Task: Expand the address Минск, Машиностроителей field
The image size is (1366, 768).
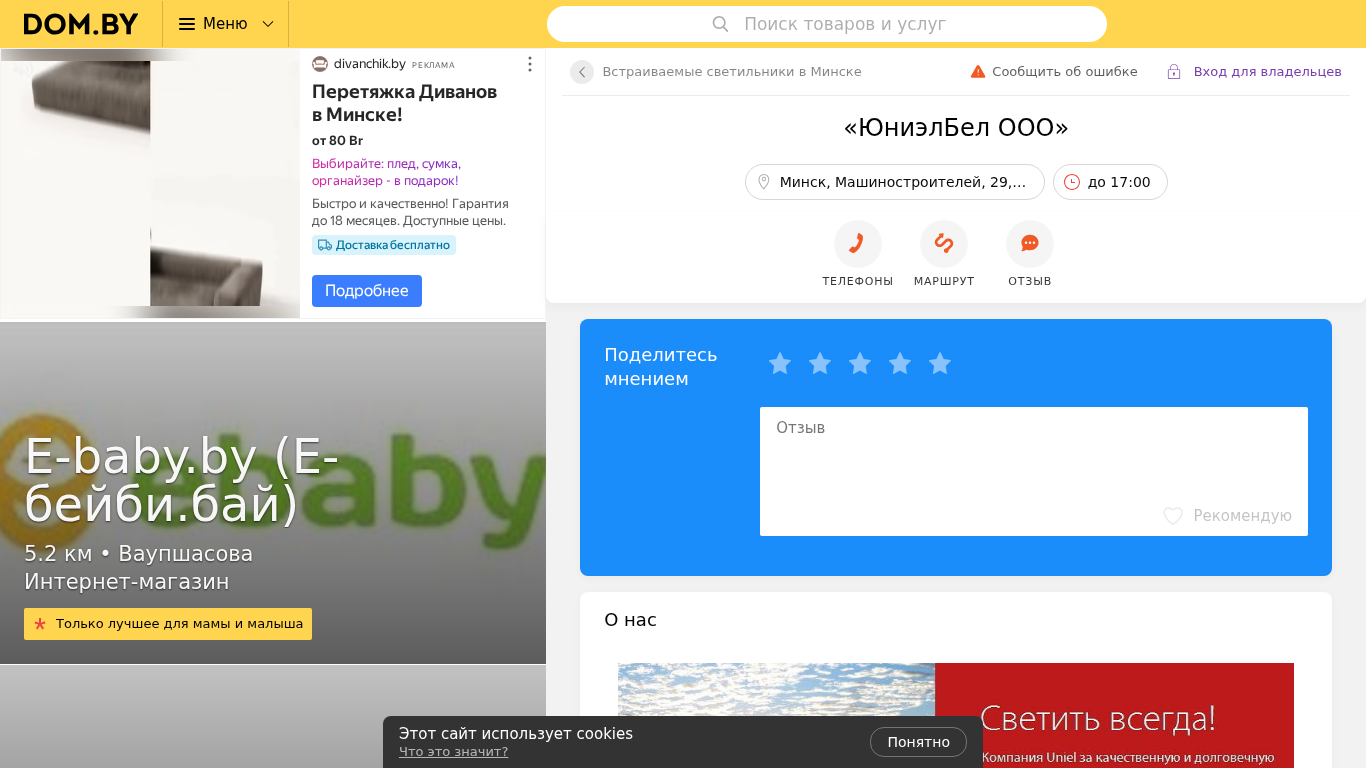Action: [895, 182]
